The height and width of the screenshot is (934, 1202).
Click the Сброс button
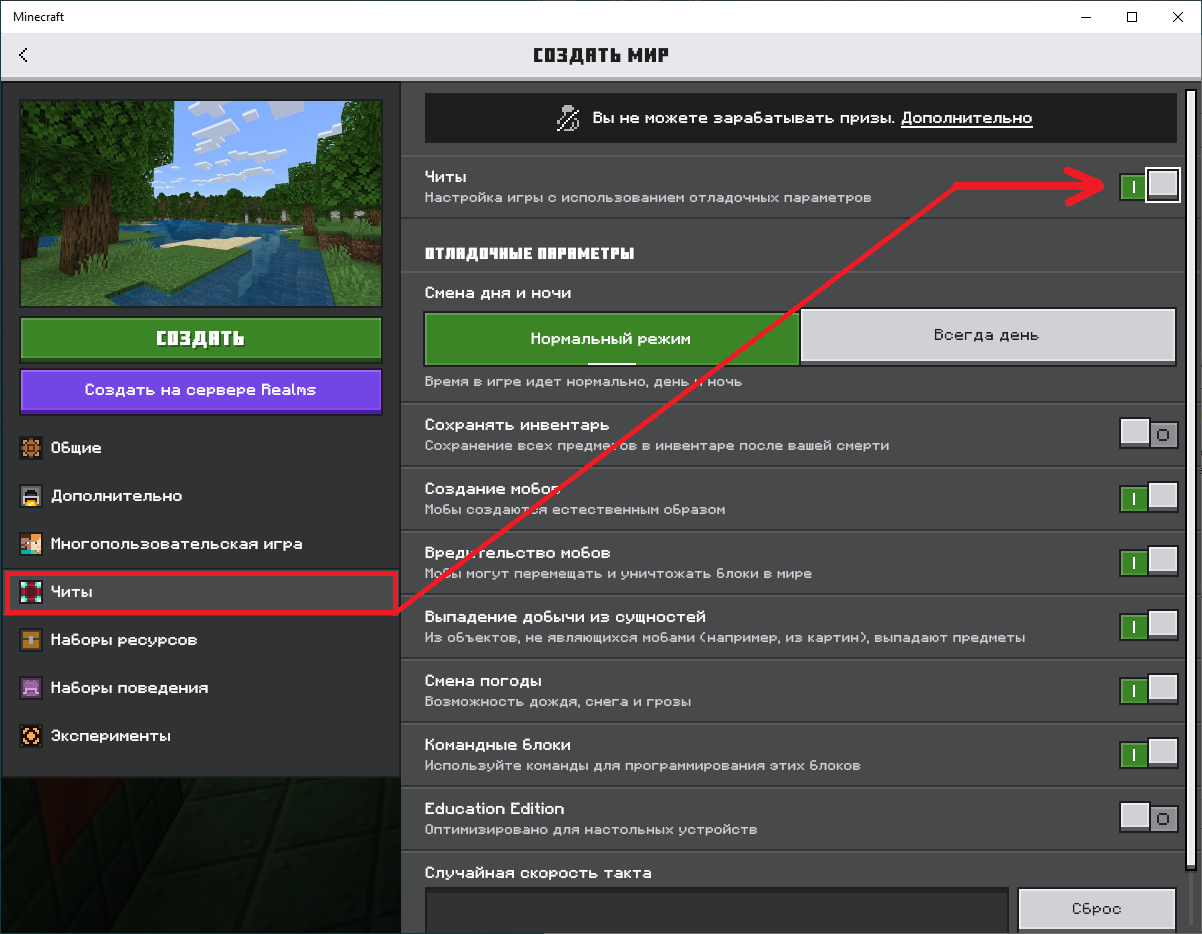click(1096, 909)
